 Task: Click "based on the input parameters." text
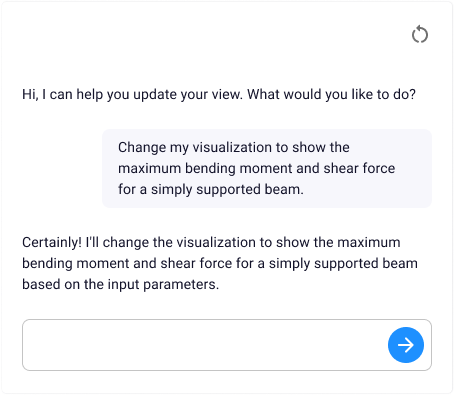pos(120,284)
